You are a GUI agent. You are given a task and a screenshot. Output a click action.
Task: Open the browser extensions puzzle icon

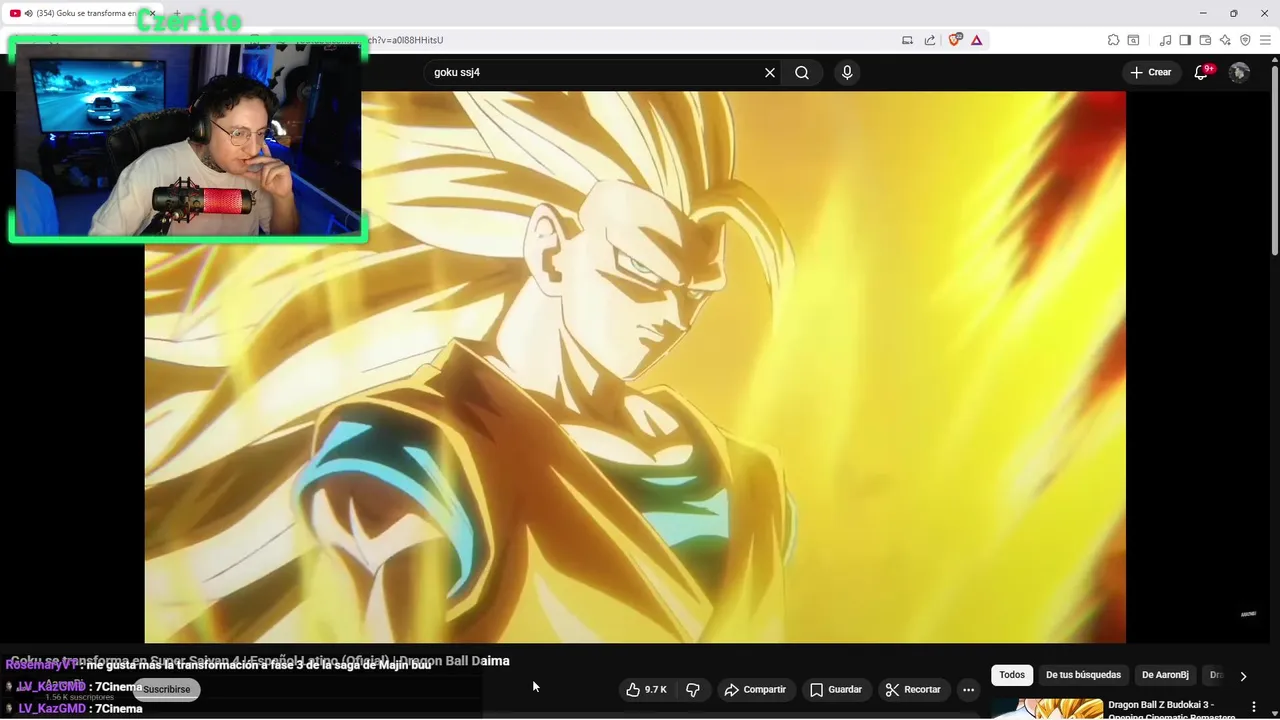[1113, 40]
